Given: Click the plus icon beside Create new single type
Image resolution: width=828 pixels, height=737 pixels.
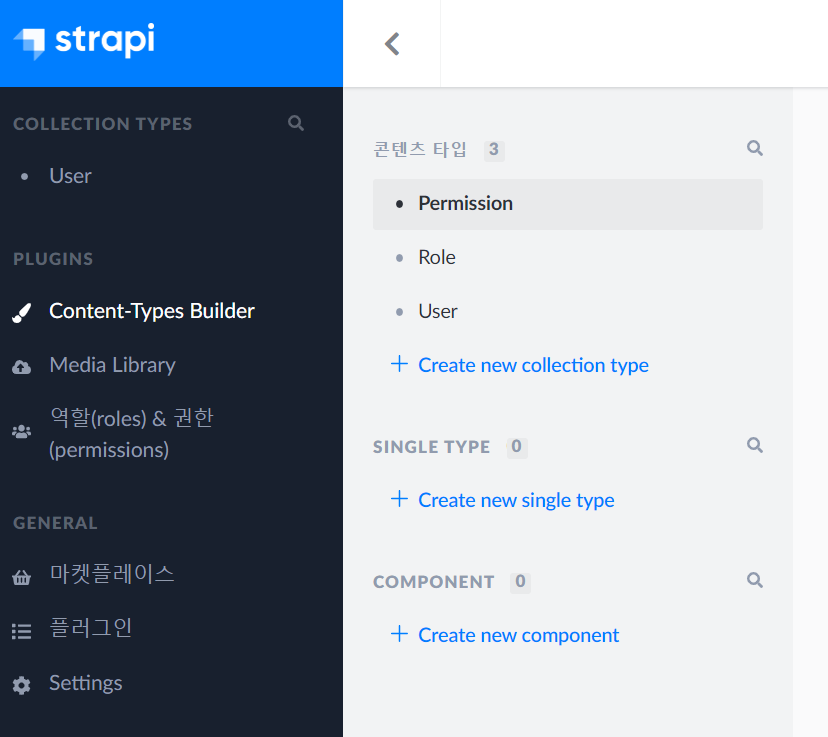Looking at the screenshot, I should point(399,498).
